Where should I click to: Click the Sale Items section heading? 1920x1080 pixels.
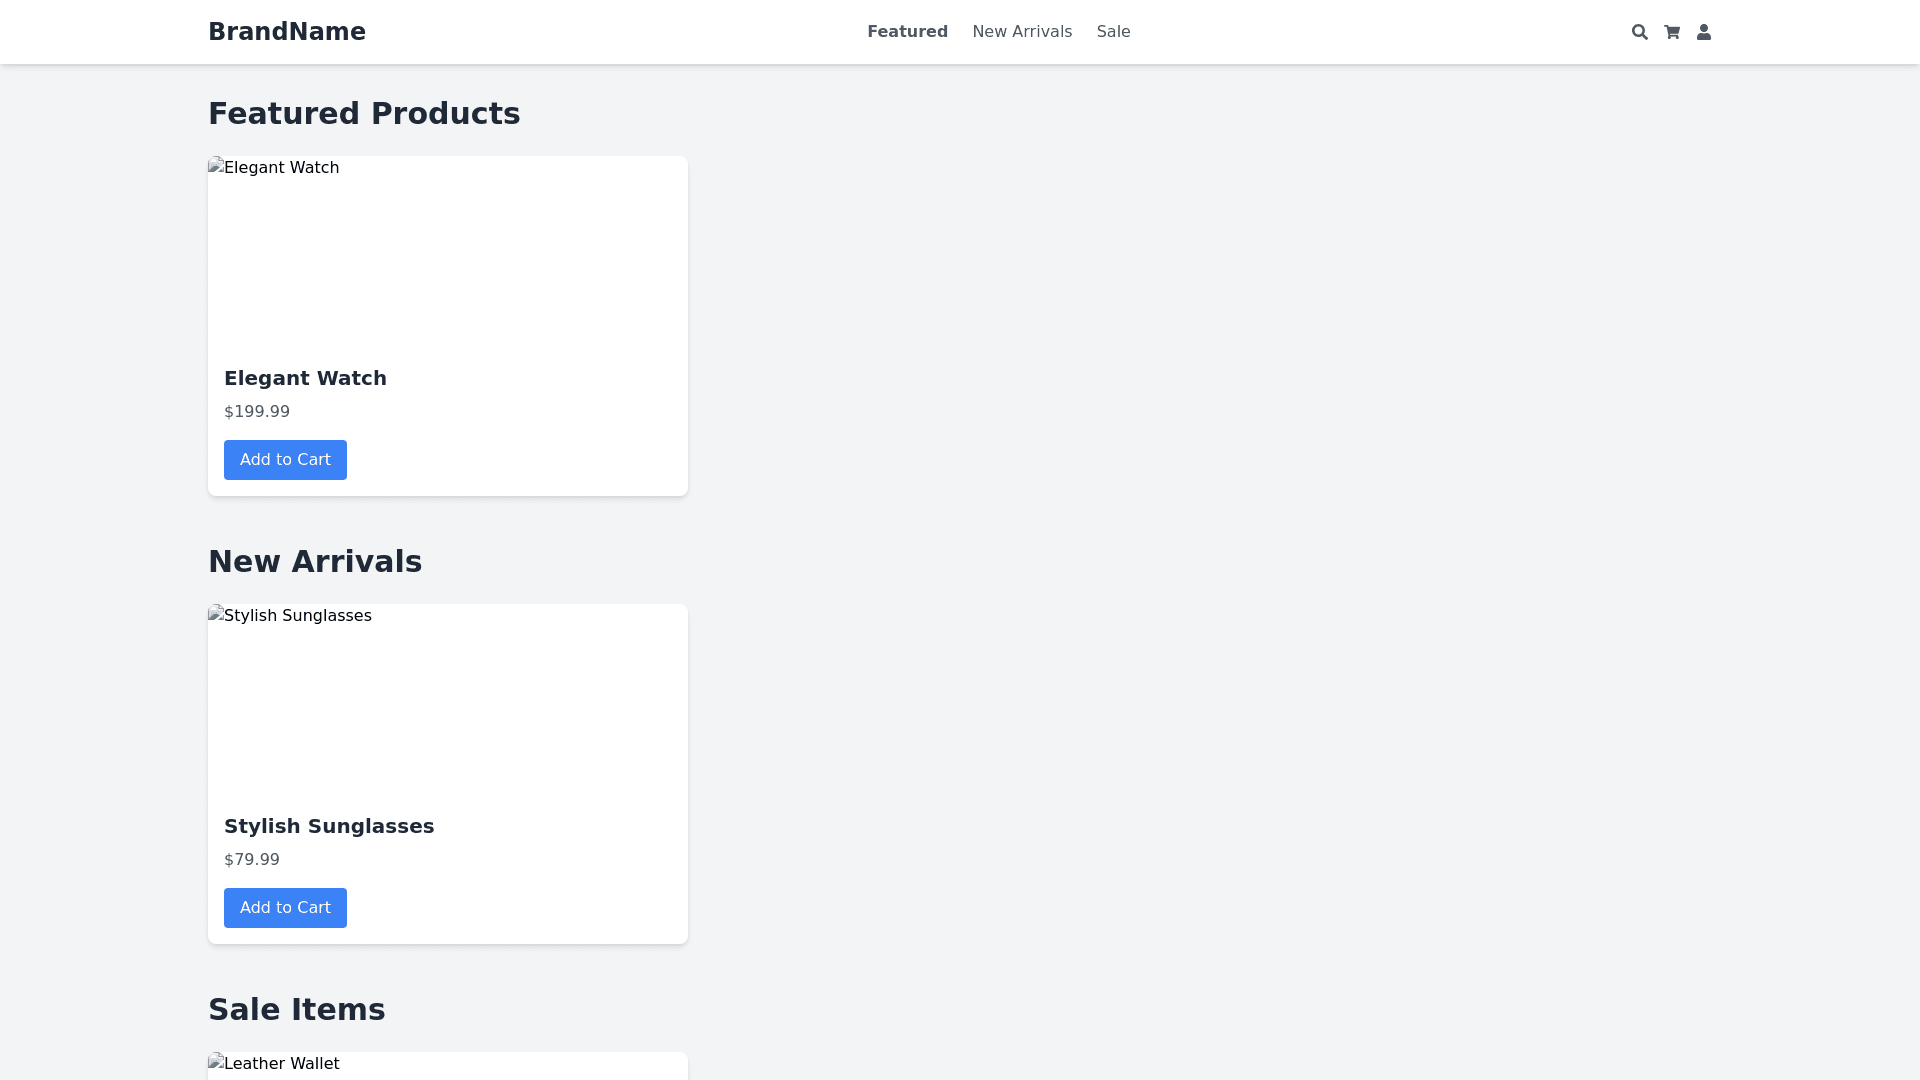296,1010
